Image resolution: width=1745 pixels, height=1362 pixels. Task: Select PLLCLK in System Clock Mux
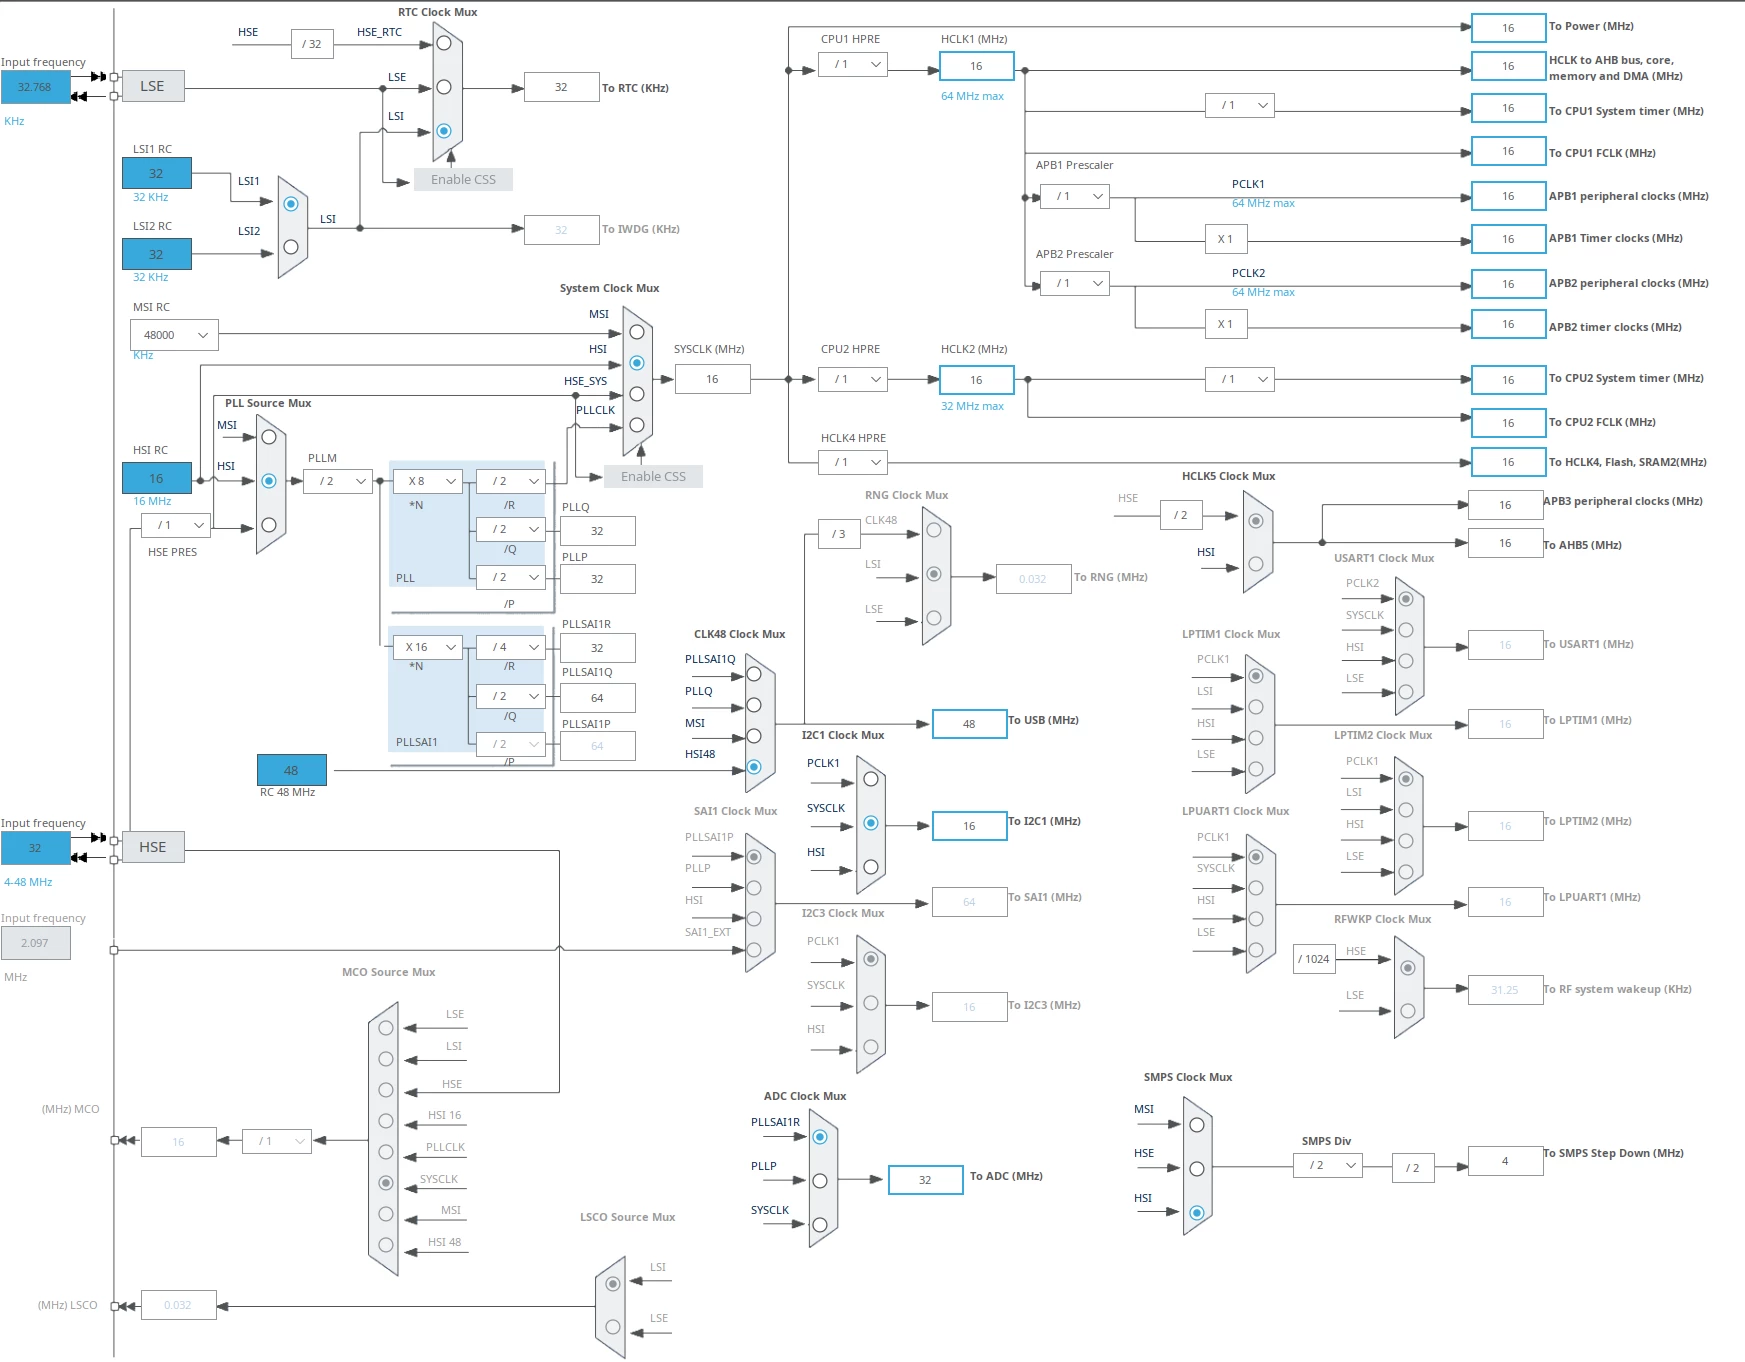tap(637, 425)
